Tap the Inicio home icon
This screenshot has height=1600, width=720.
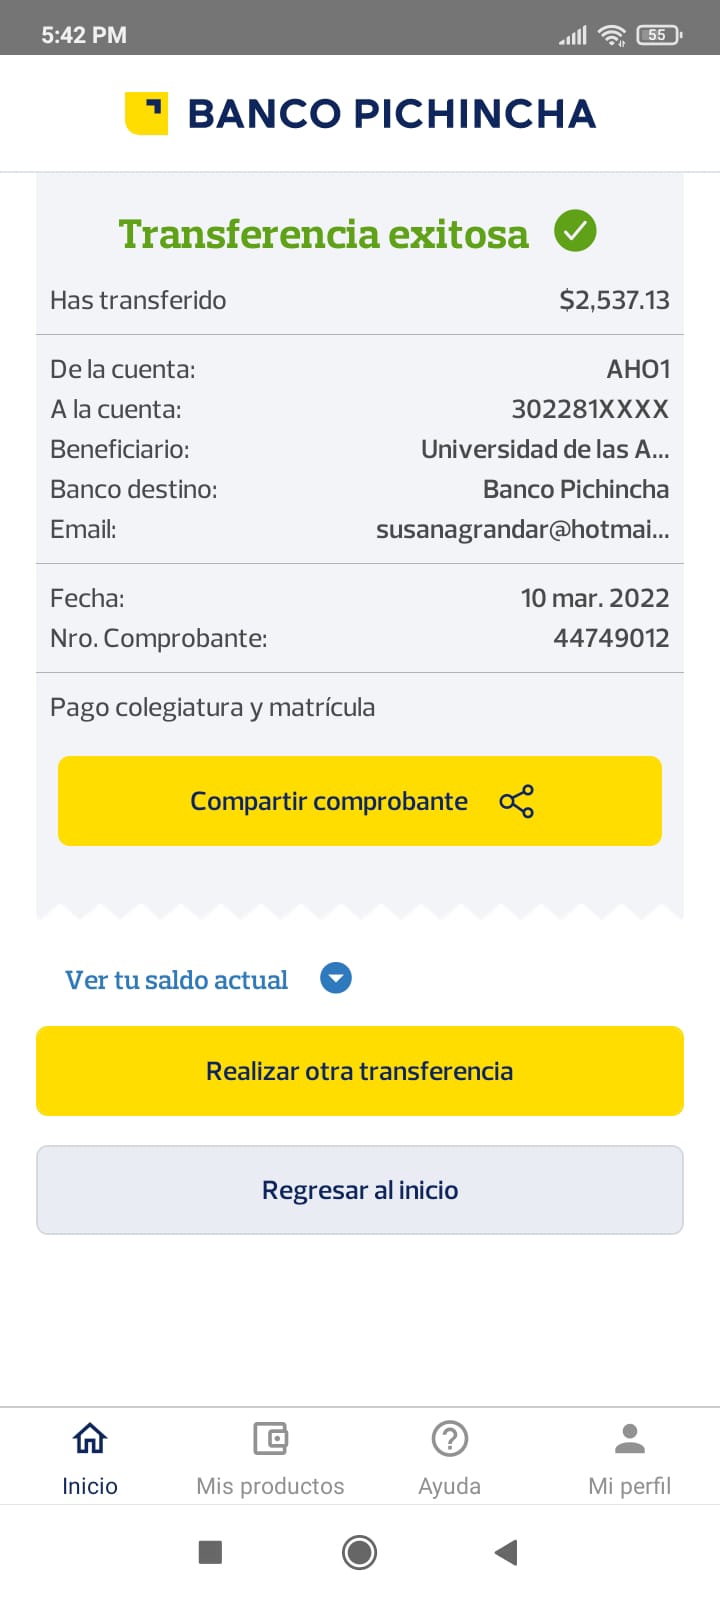coord(90,1439)
